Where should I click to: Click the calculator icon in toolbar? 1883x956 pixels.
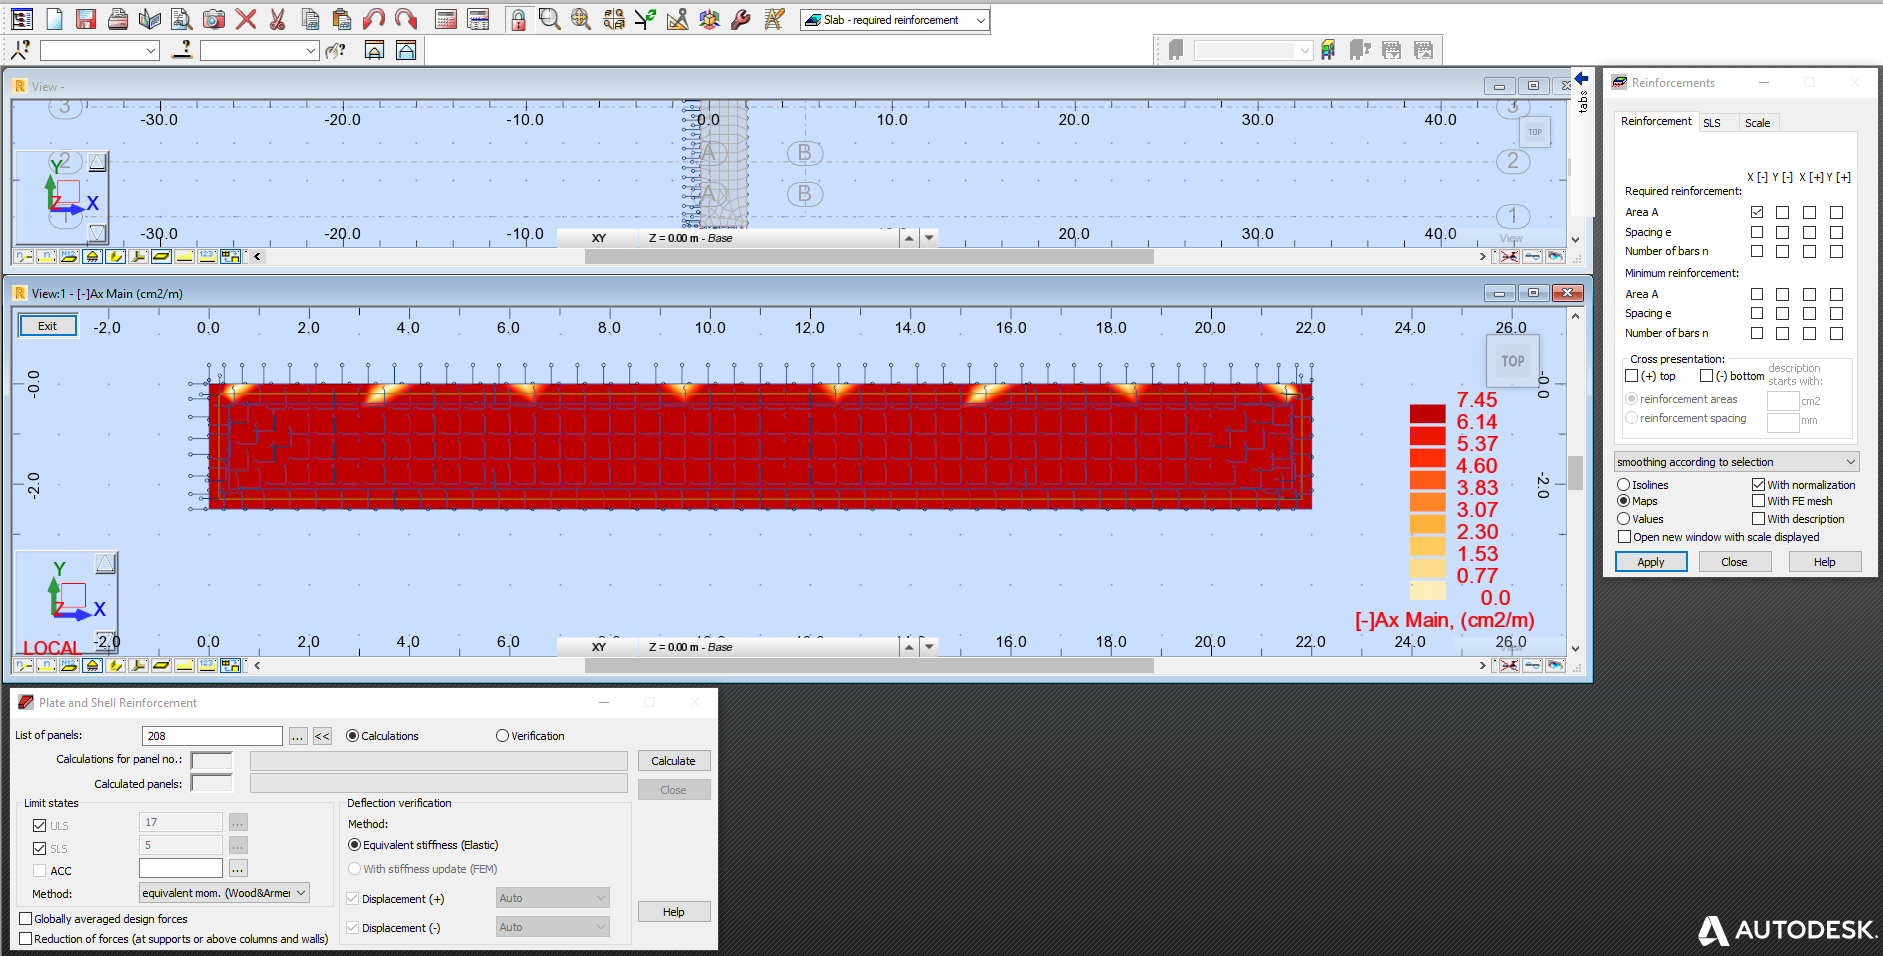pos(446,19)
